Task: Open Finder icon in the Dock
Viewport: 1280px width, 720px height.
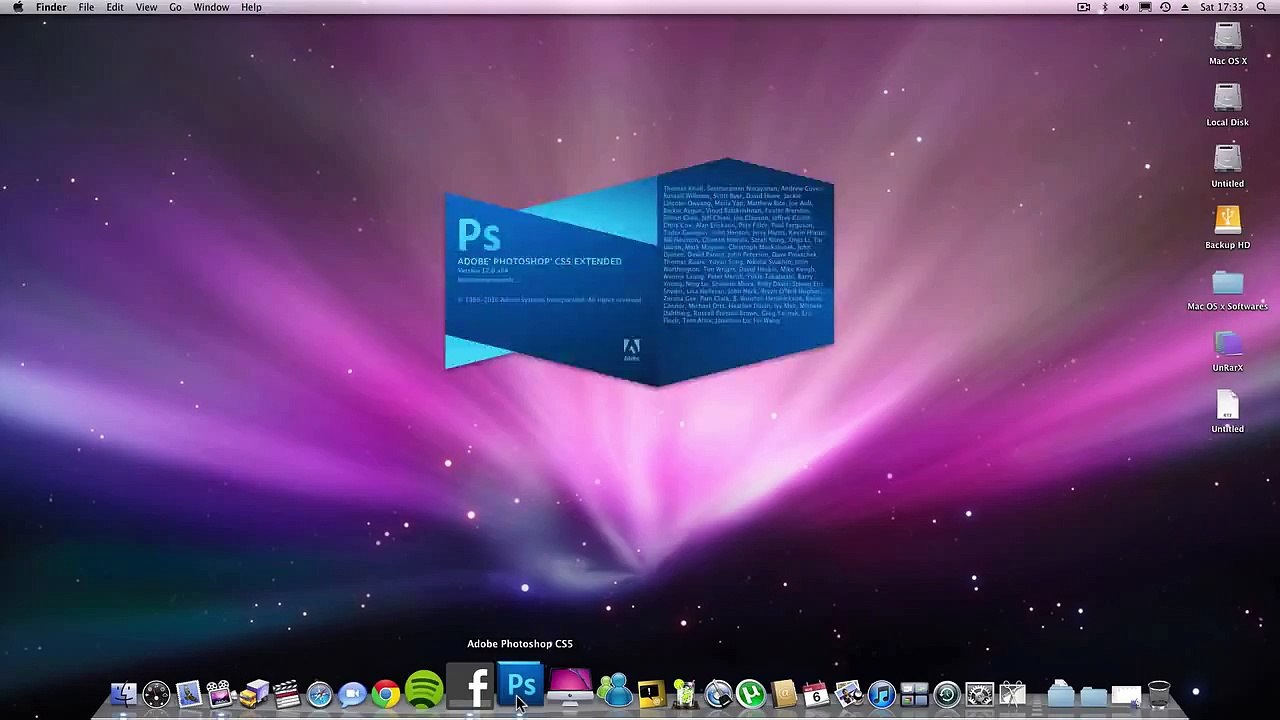Action: tap(123, 694)
